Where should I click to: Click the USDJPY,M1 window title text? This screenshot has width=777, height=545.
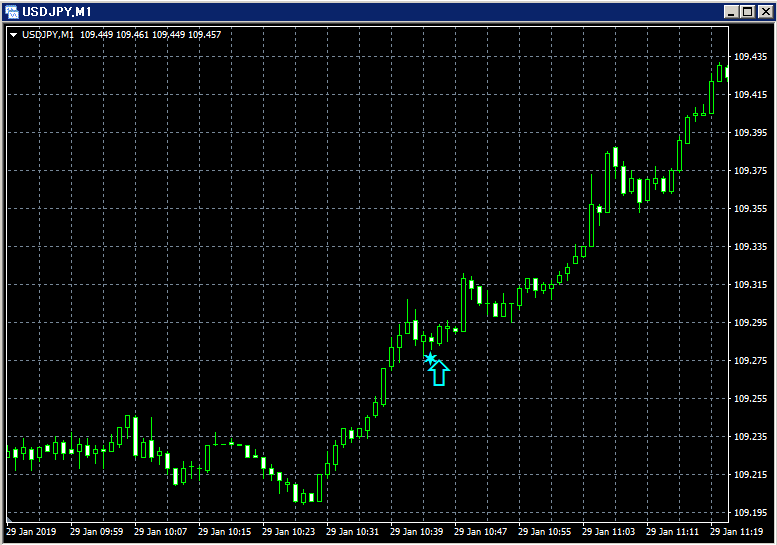pos(56,11)
